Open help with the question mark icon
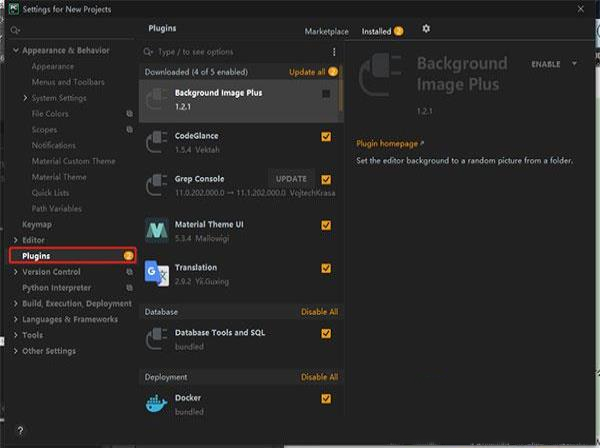 20,430
